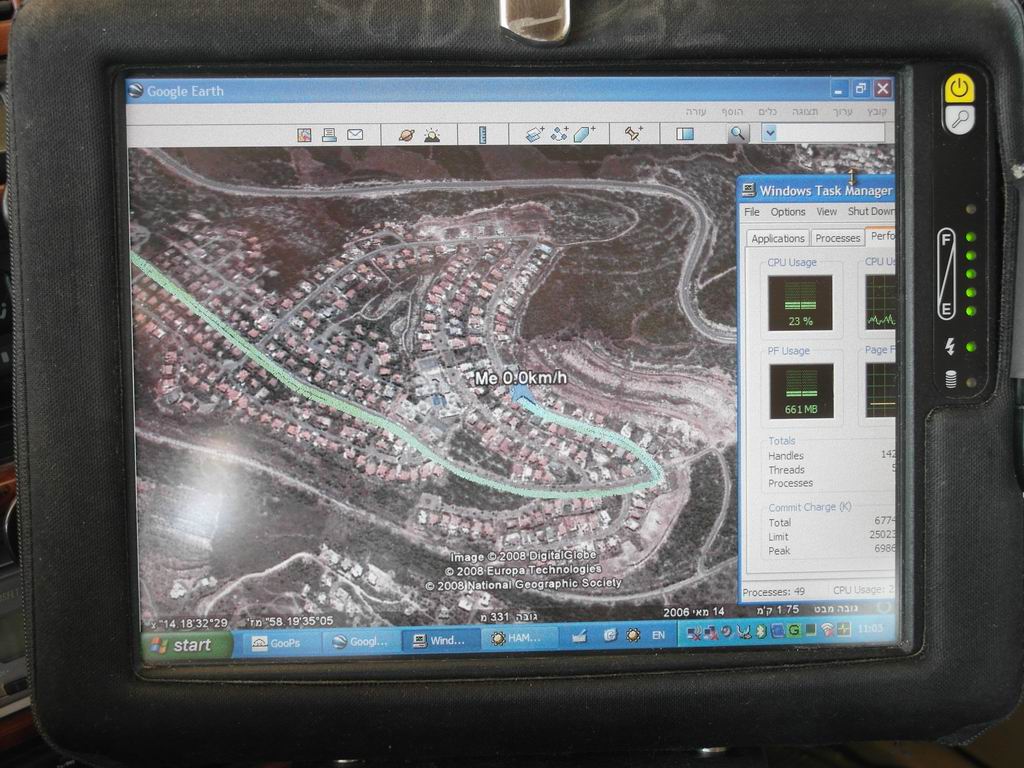
Task: Click the Email envelope icon in toolbar
Action: (355, 134)
